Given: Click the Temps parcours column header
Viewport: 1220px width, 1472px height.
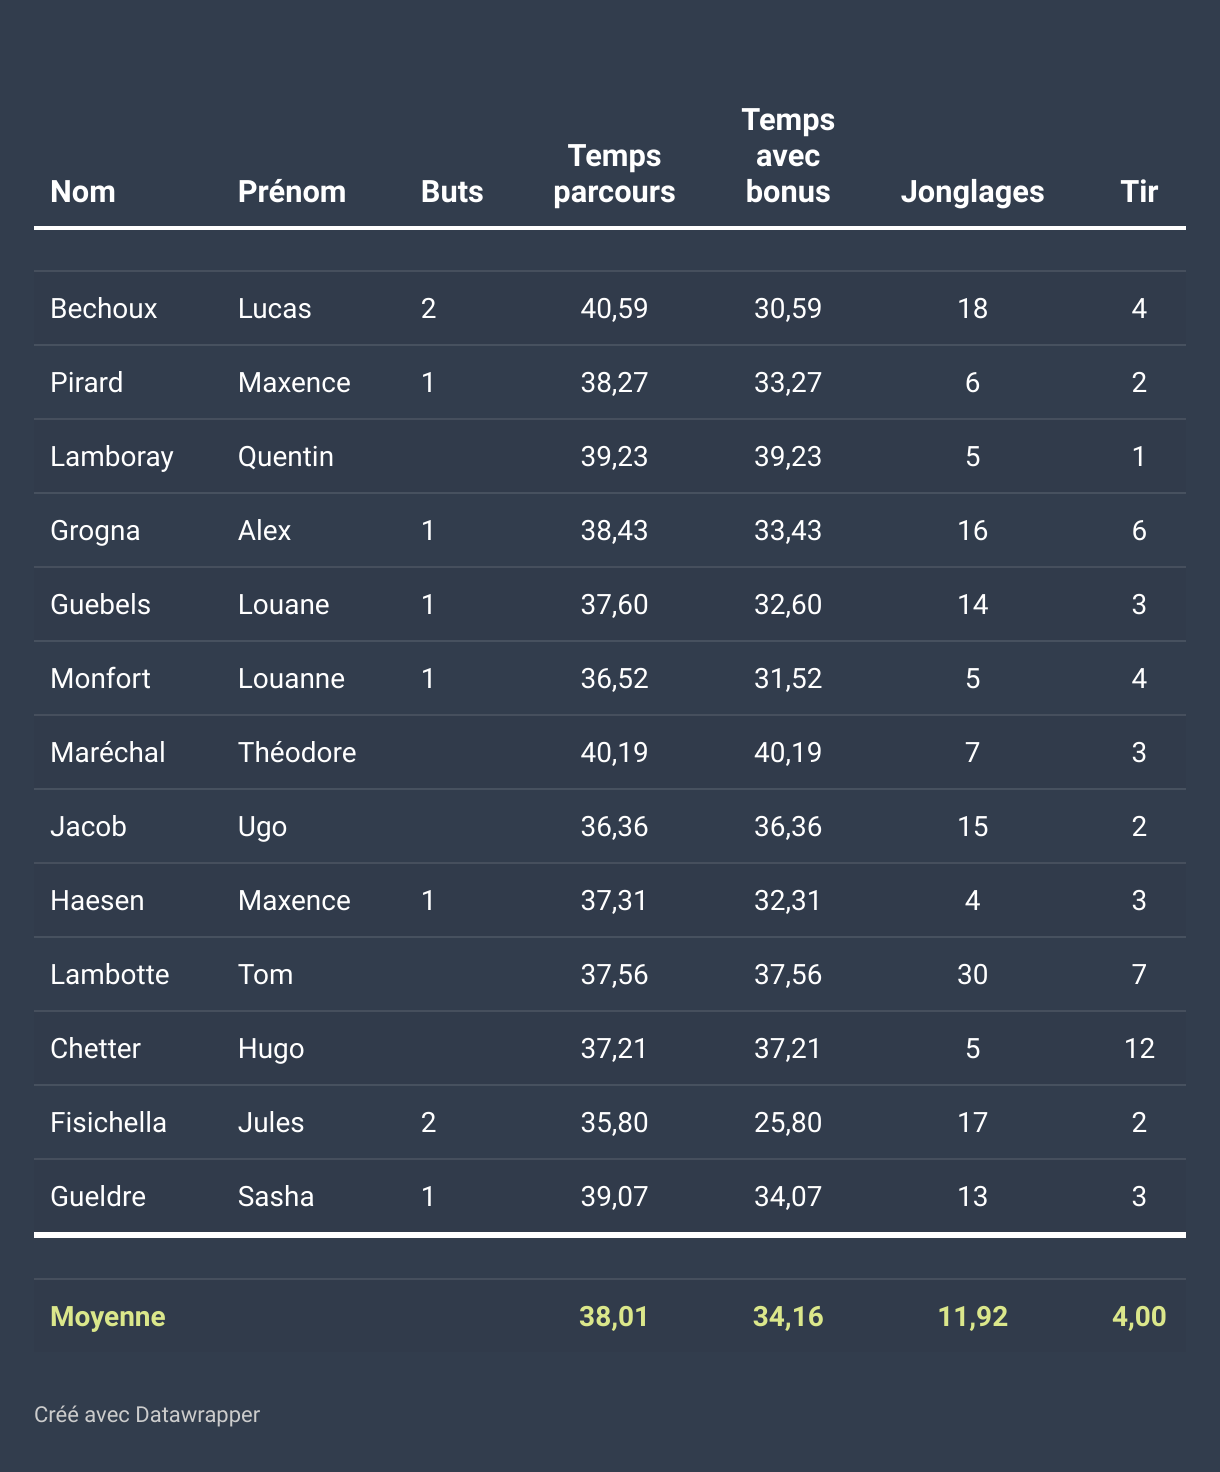Looking at the screenshot, I should (614, 174).
